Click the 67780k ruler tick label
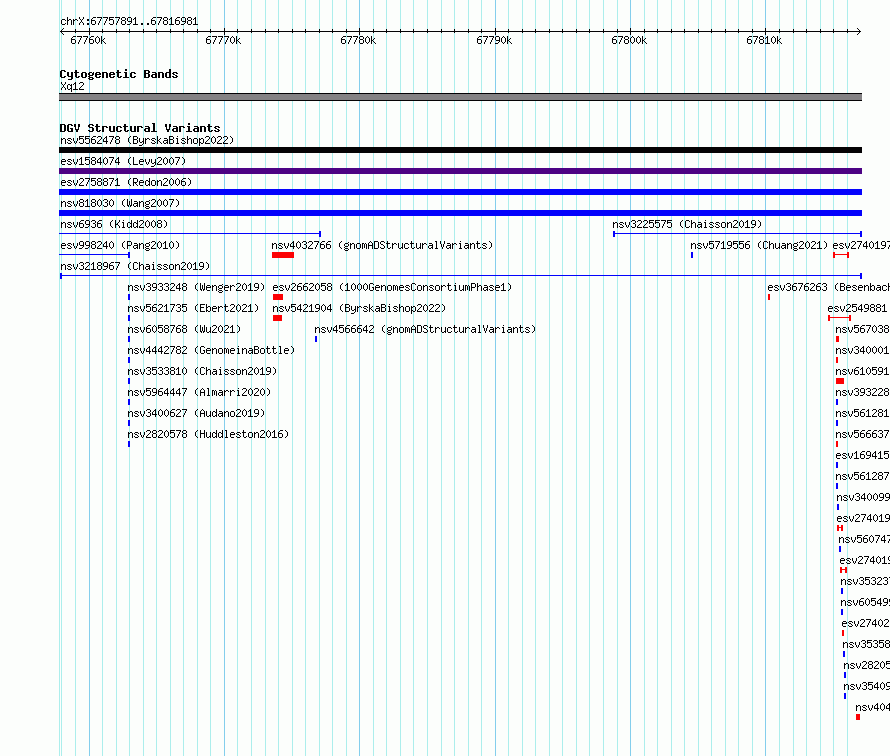890x756 pixels. click(358, 40)
